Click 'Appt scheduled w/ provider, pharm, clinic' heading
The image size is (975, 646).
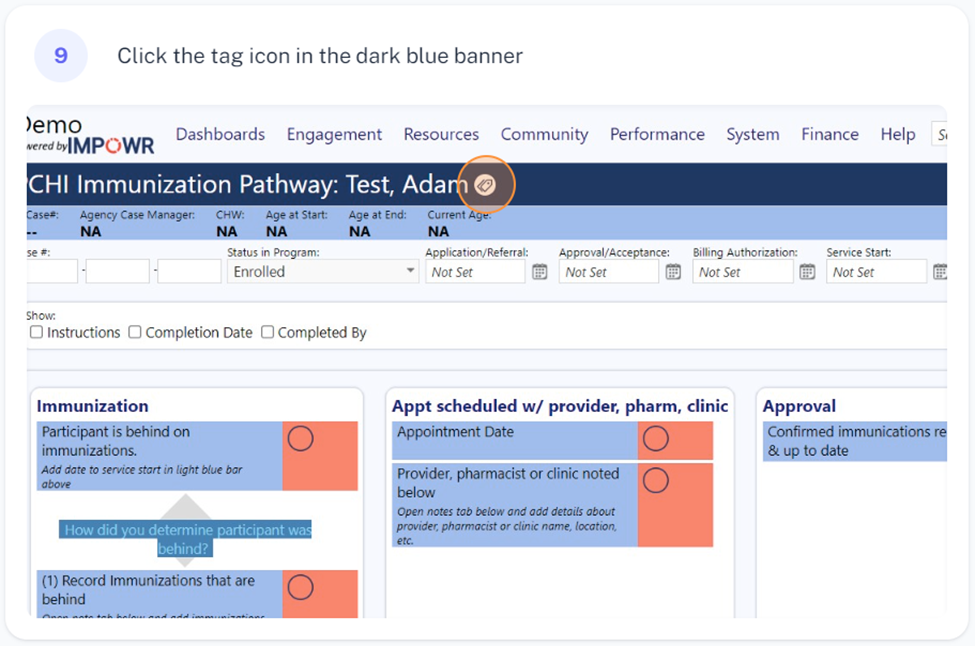coord(560,406)
